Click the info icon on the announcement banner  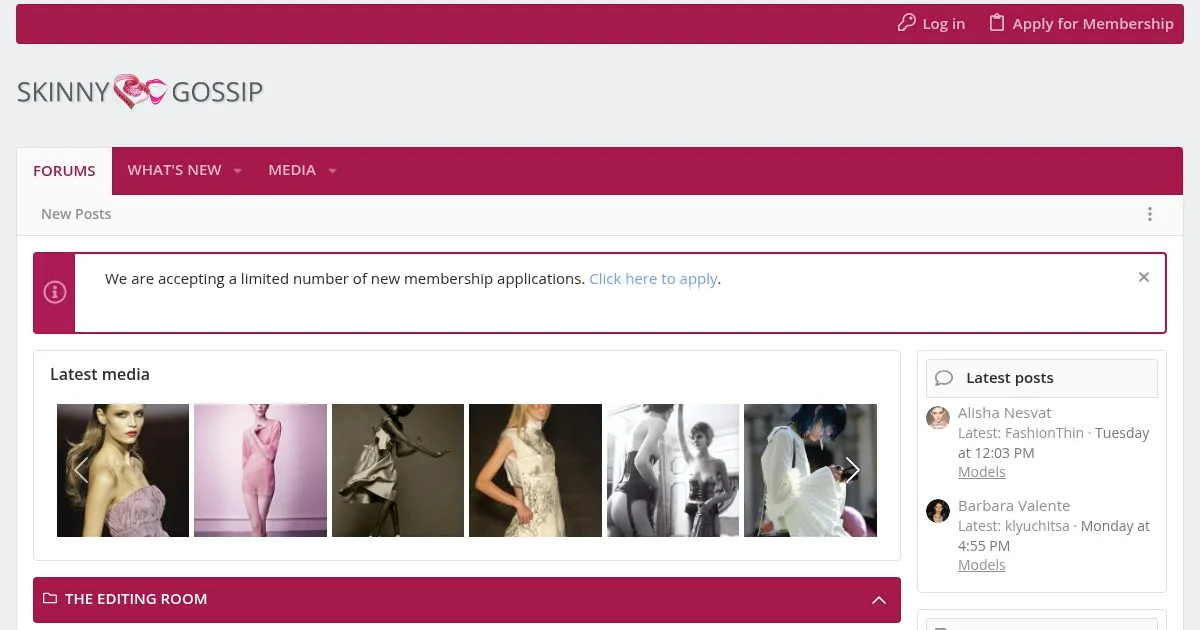[x=55, y=292]
